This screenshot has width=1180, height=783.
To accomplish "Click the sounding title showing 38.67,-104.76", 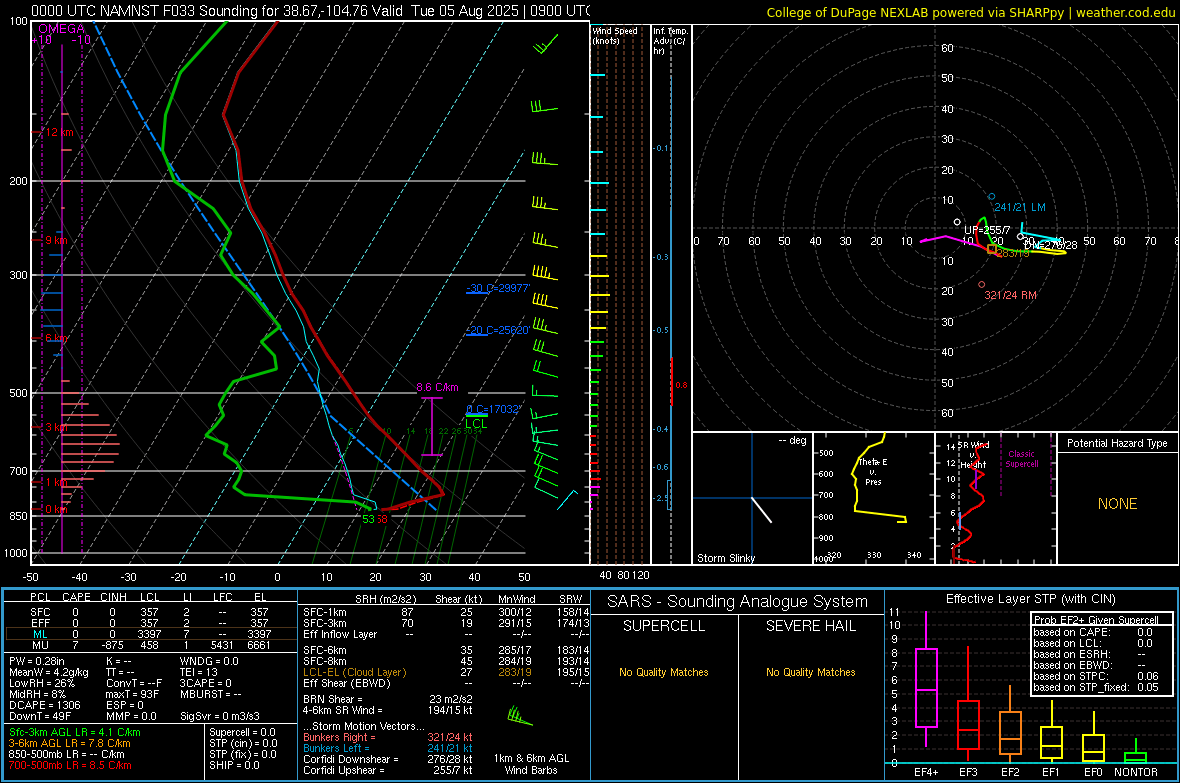I will (312, 11).
